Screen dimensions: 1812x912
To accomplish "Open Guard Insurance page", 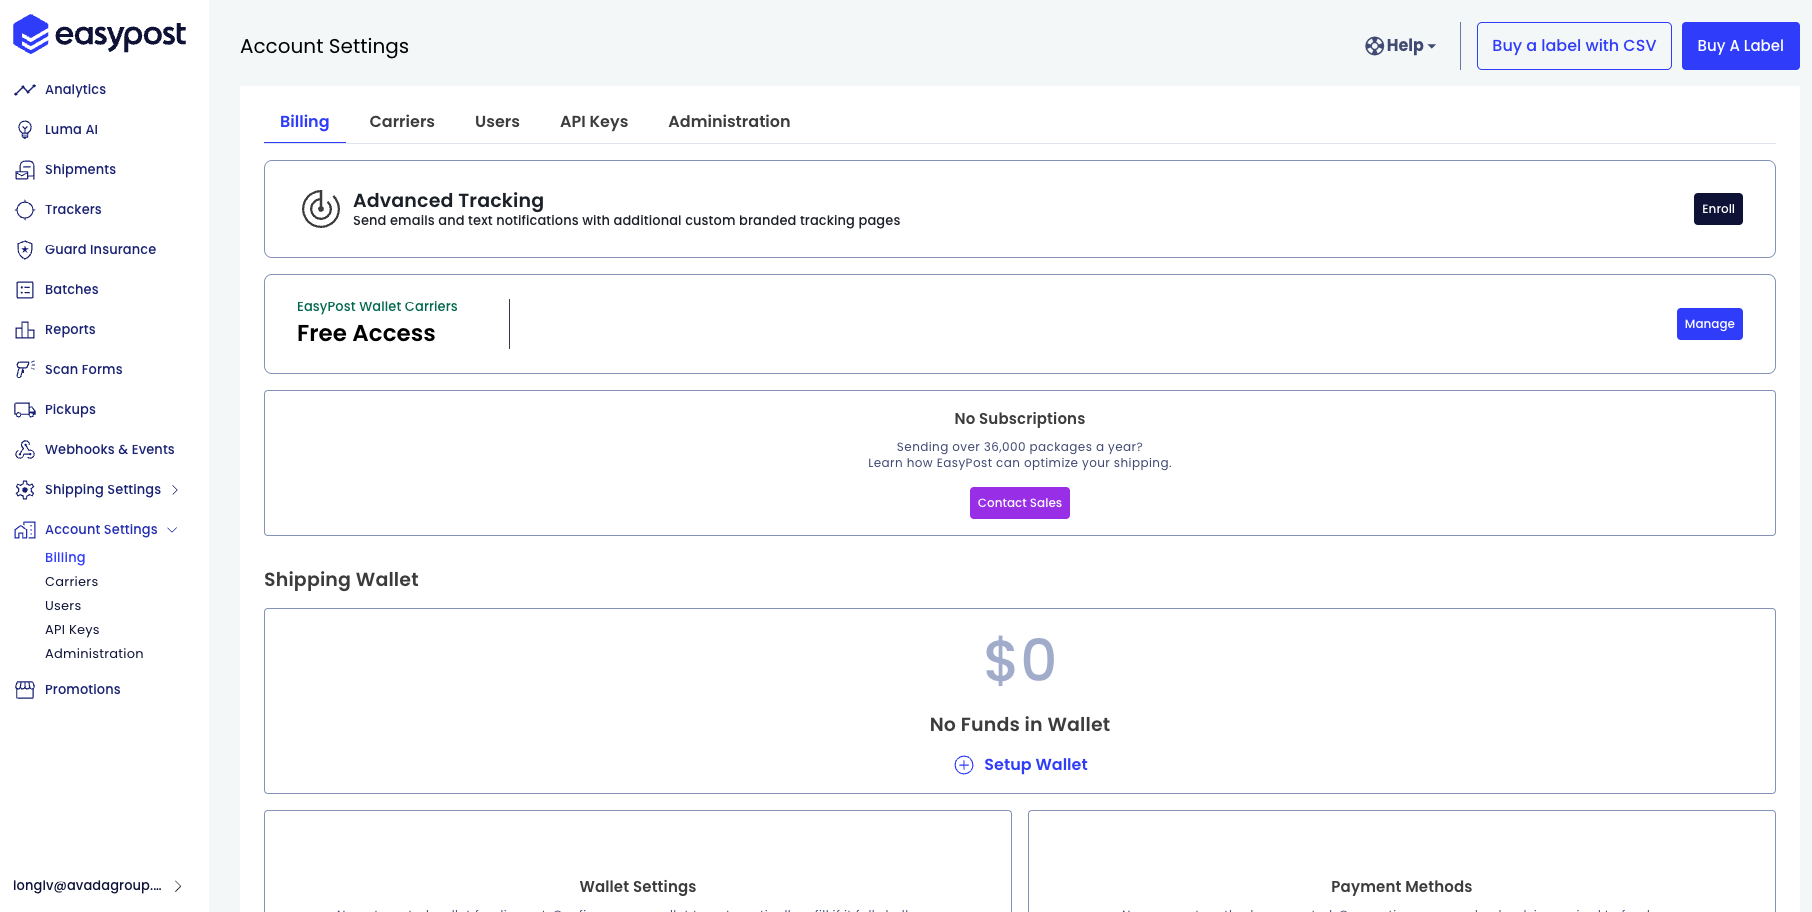I will (x=100, y=250).
